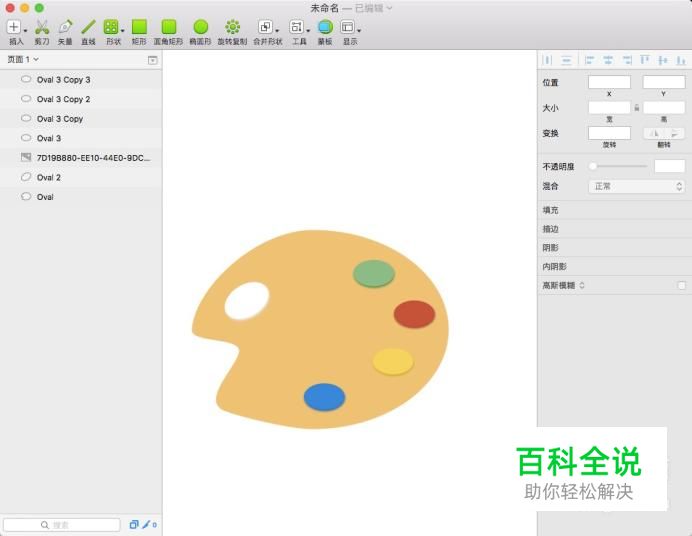
Task: Select the Oval 3 Copy layer
Action: pos(81,119)
